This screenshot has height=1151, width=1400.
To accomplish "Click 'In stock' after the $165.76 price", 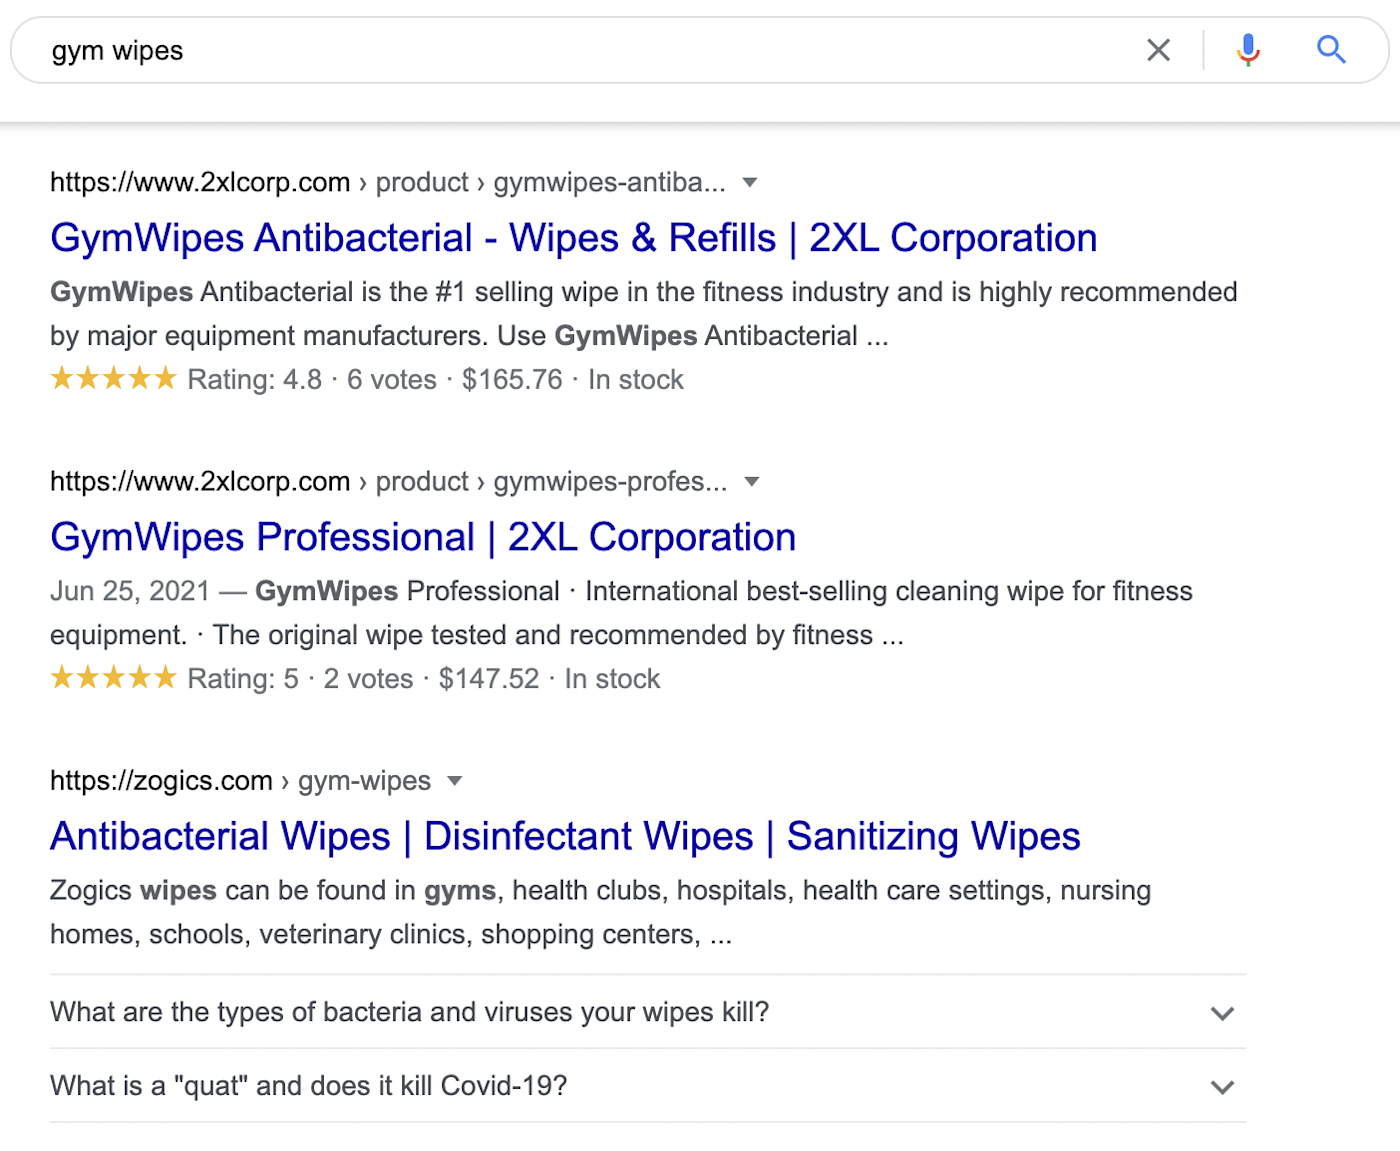I will (636, 380).
